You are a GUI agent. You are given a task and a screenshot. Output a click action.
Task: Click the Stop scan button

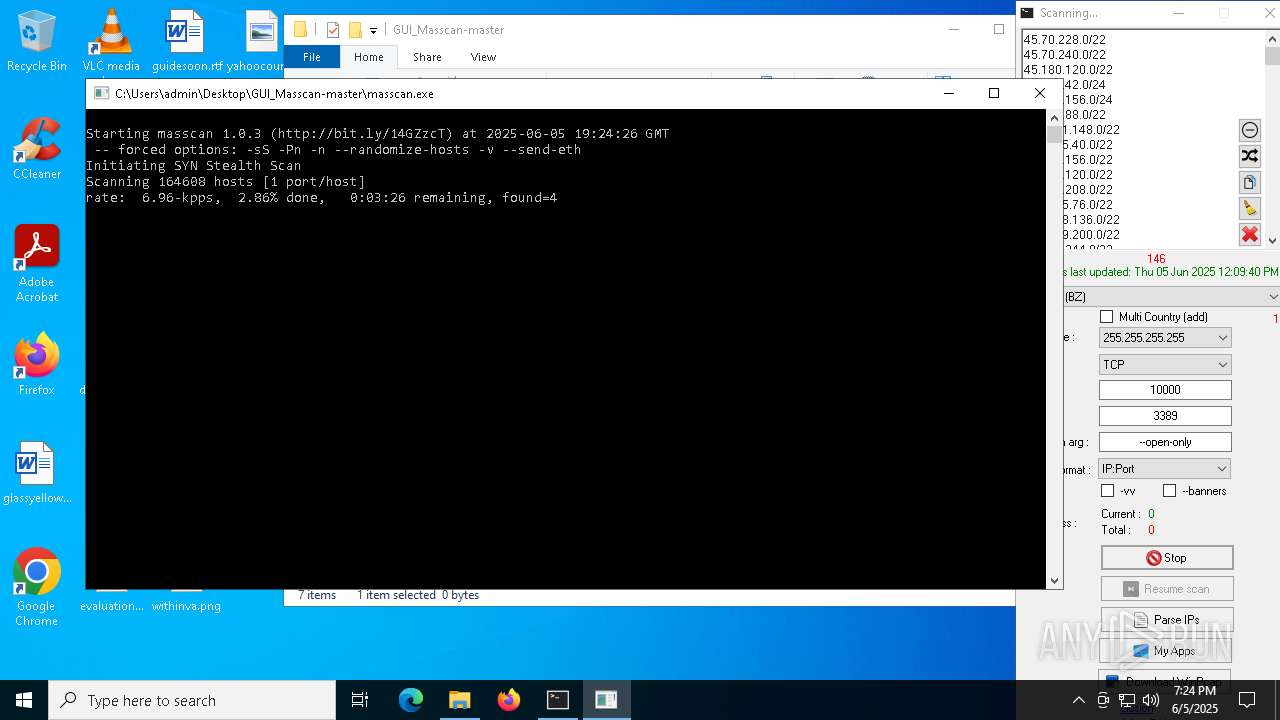coord(1167,558)
